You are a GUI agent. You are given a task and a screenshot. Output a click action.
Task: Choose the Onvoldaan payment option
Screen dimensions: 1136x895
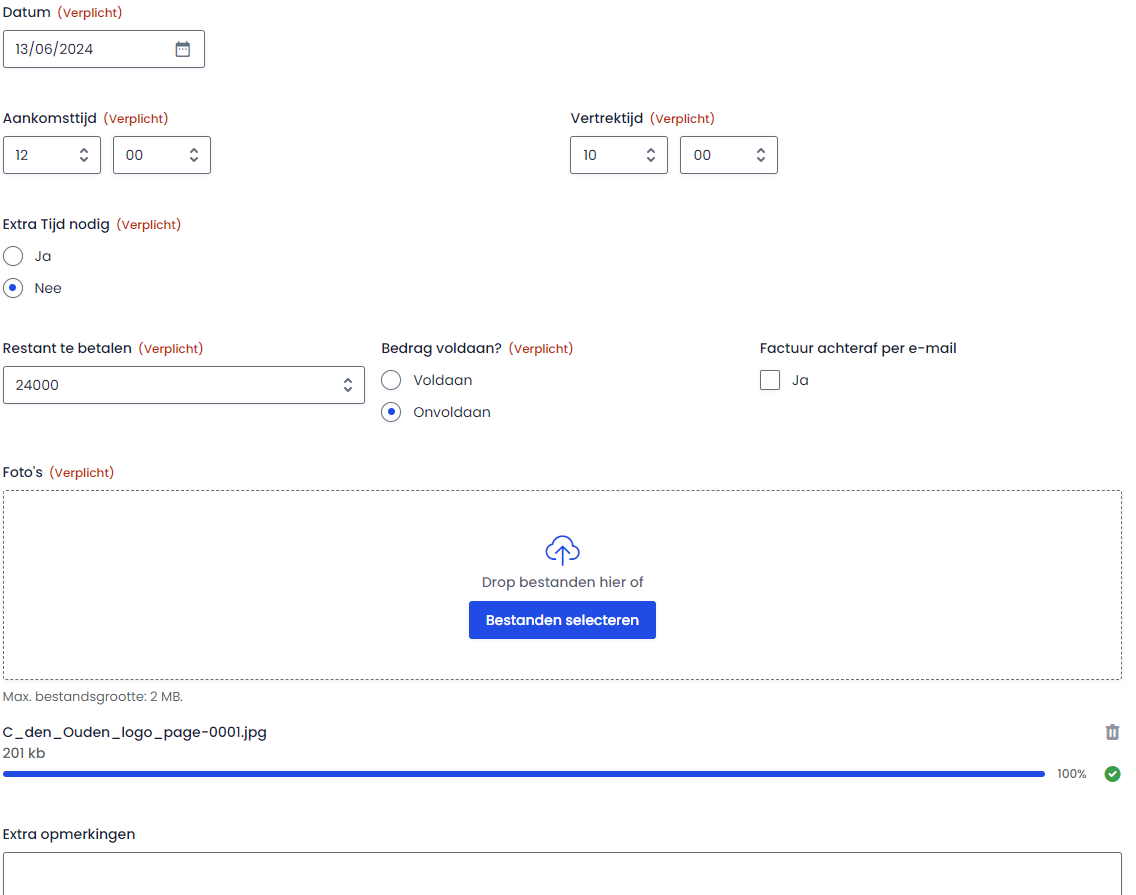click(x=391, y=413)
